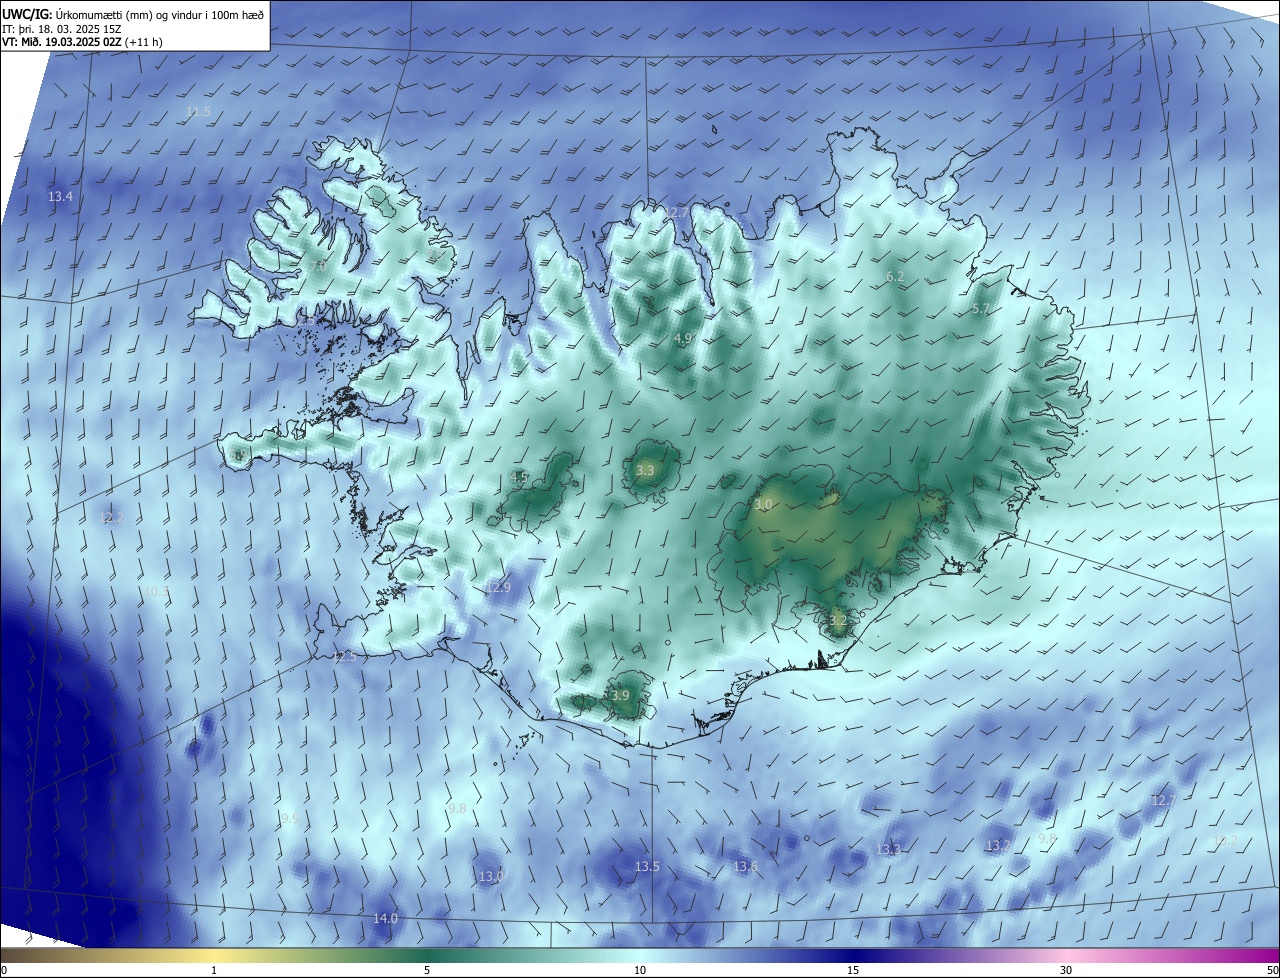Click the 13.5 value south of Iceland
This screenshot has height=978, width=1280.
tap(647, 866)
